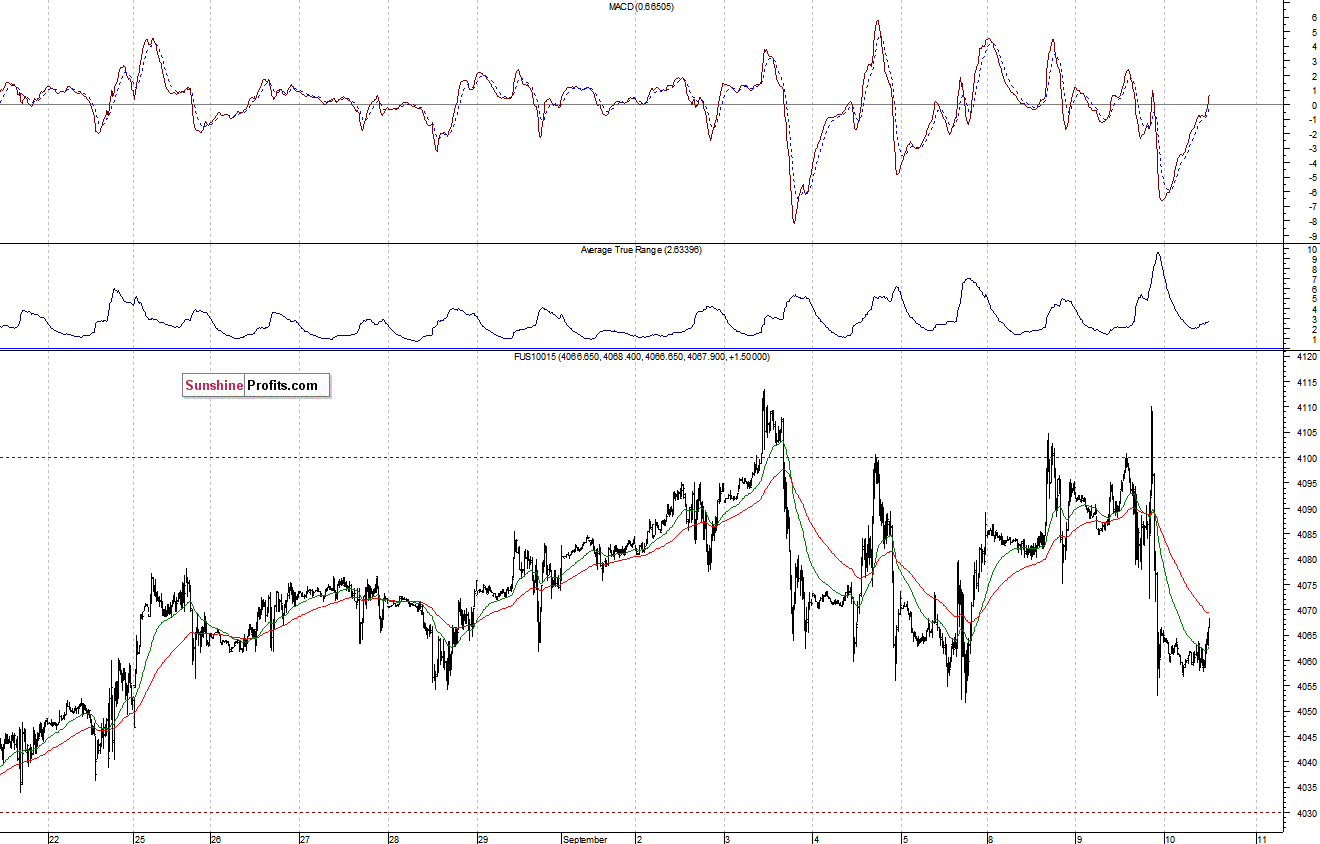Click the 4035 price axis label
The height and width of the screenshot is (844, 1320).
click(1305, 789)
